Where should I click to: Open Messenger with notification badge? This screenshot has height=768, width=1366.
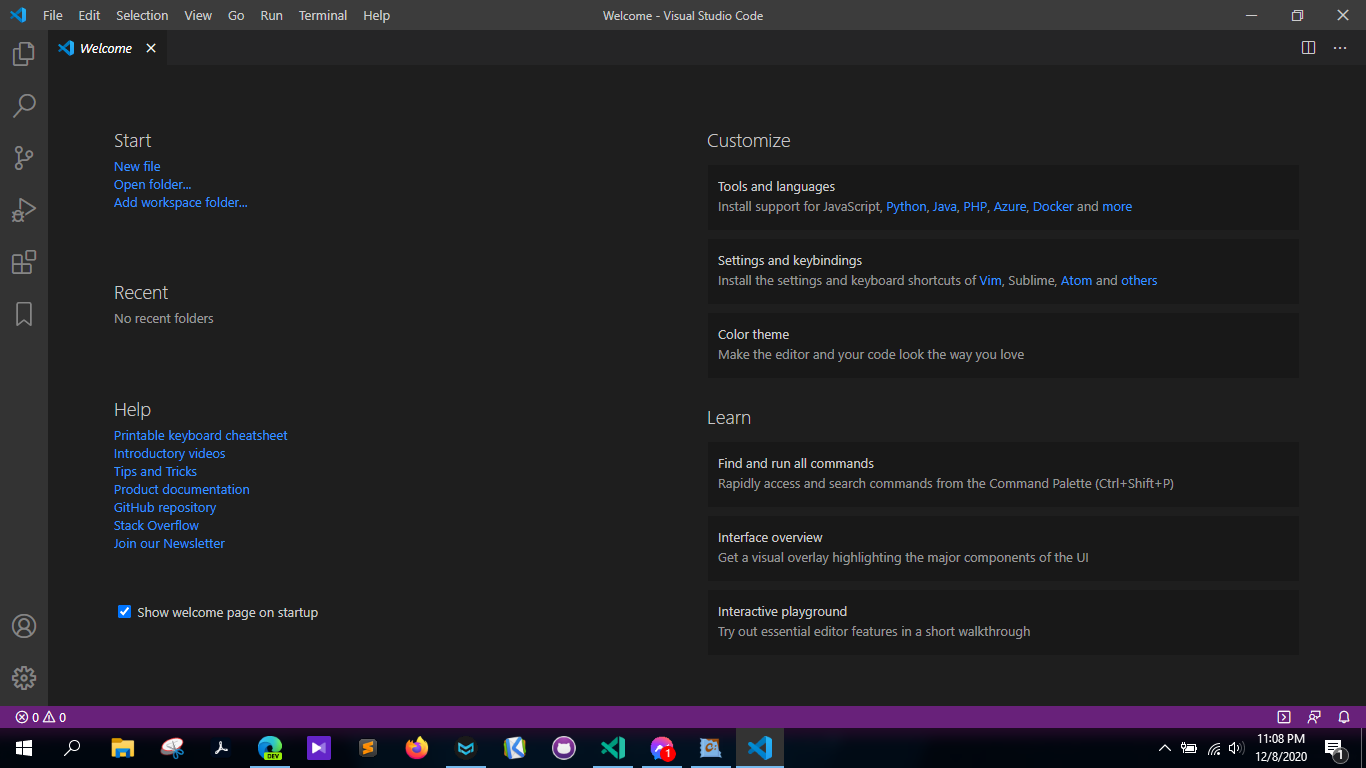coord(662,748)
